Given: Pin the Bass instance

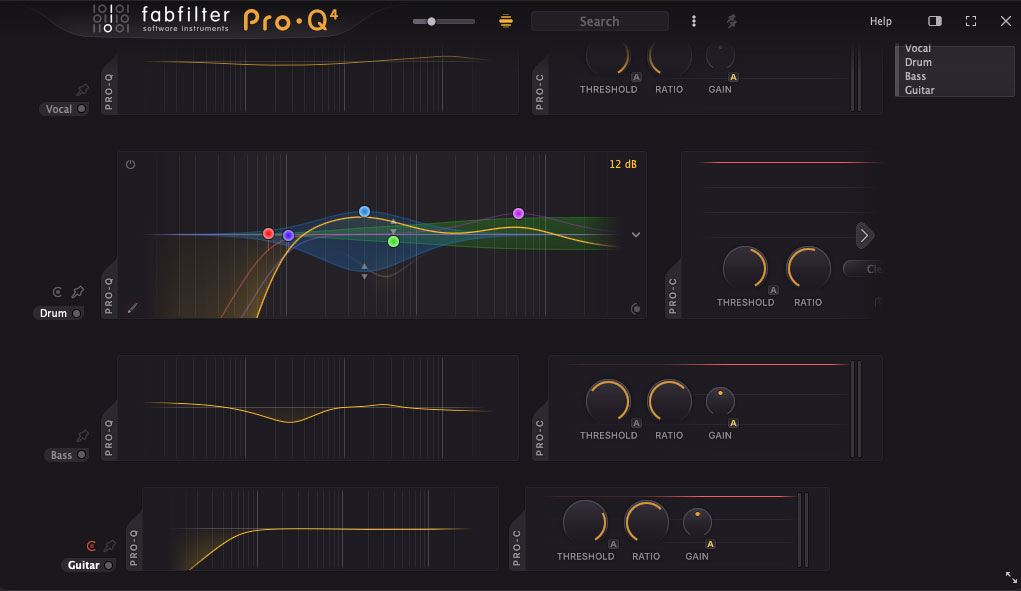Looking at the screenshot, I should [x=83, y=435].
